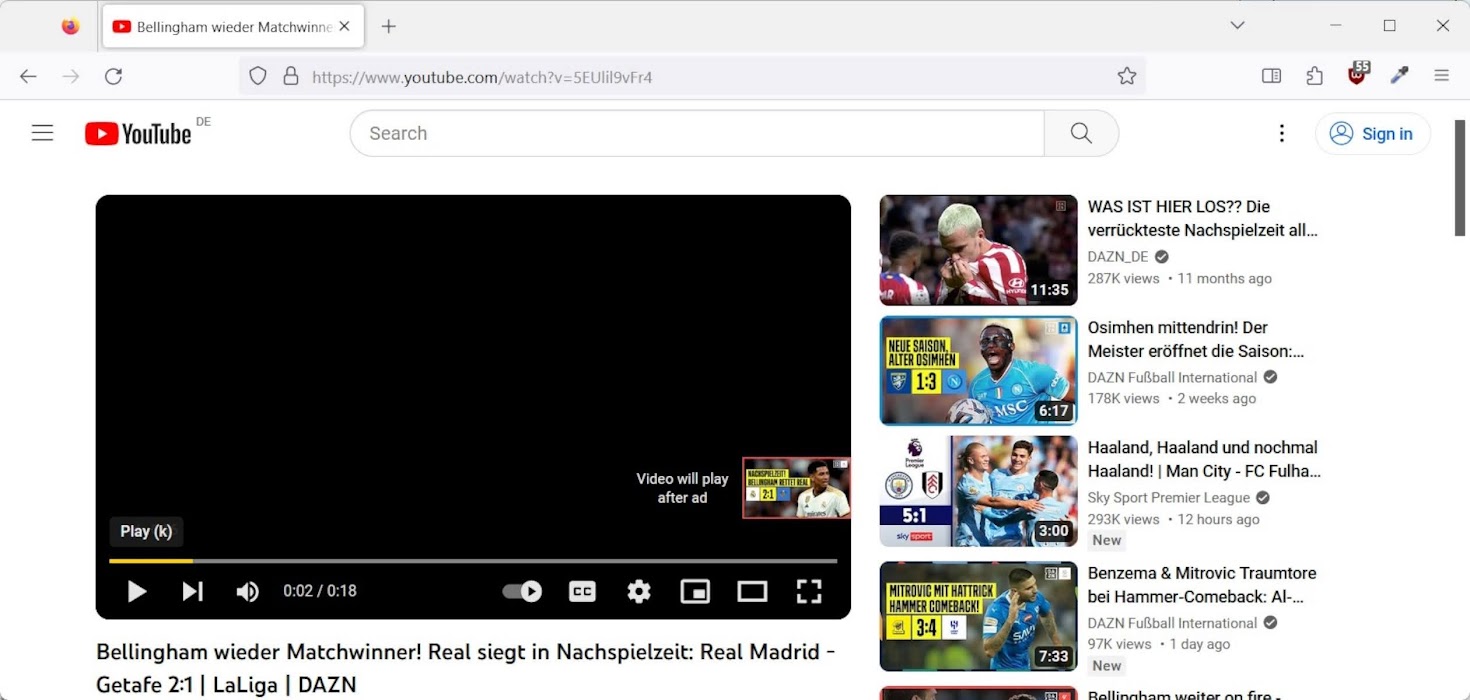
Task: Switch to theater mode
Action: (752, 591)
